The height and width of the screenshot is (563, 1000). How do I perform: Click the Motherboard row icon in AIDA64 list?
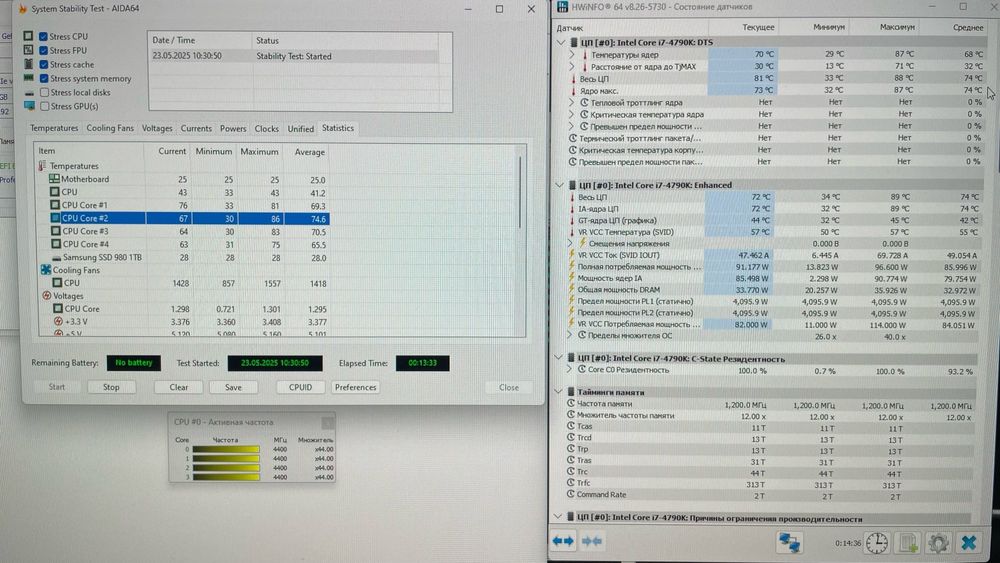[x=54, y=179]
